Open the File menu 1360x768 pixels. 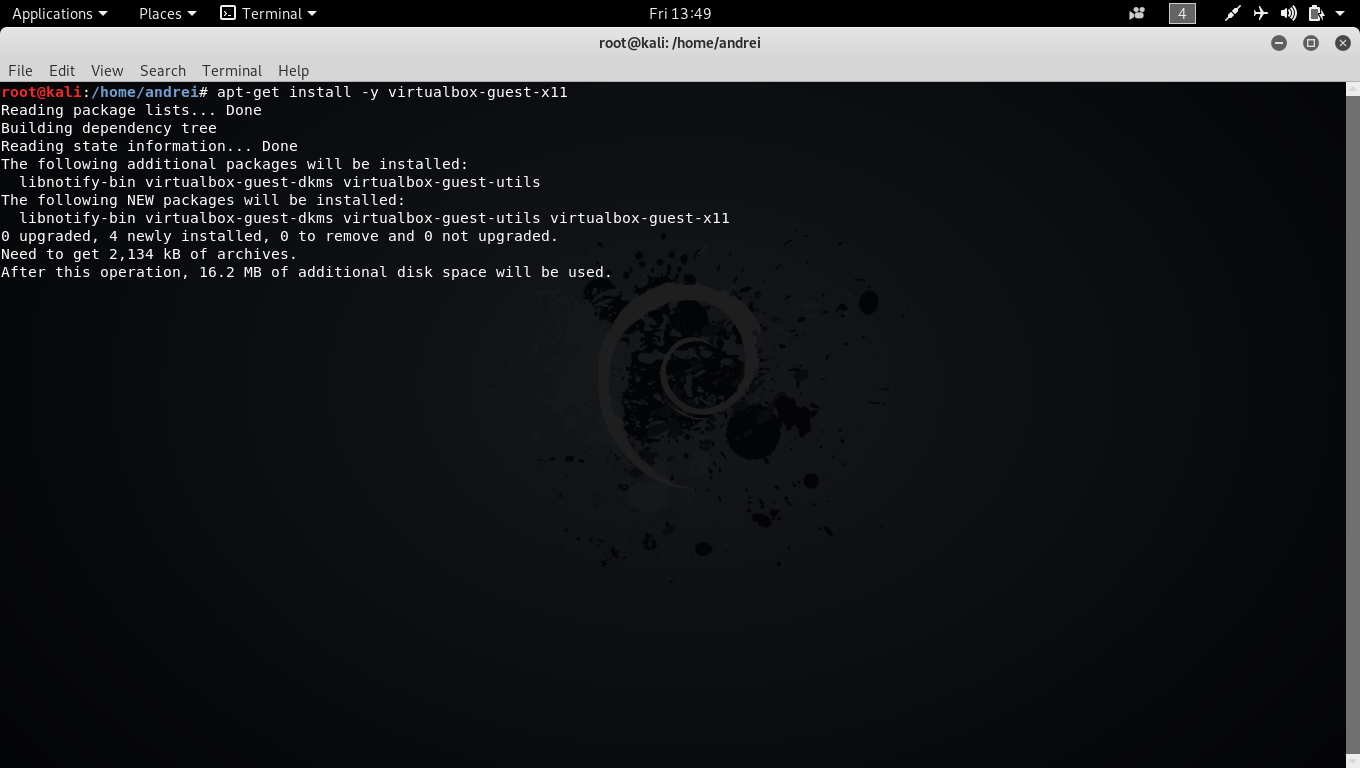[x=20, y=70]
